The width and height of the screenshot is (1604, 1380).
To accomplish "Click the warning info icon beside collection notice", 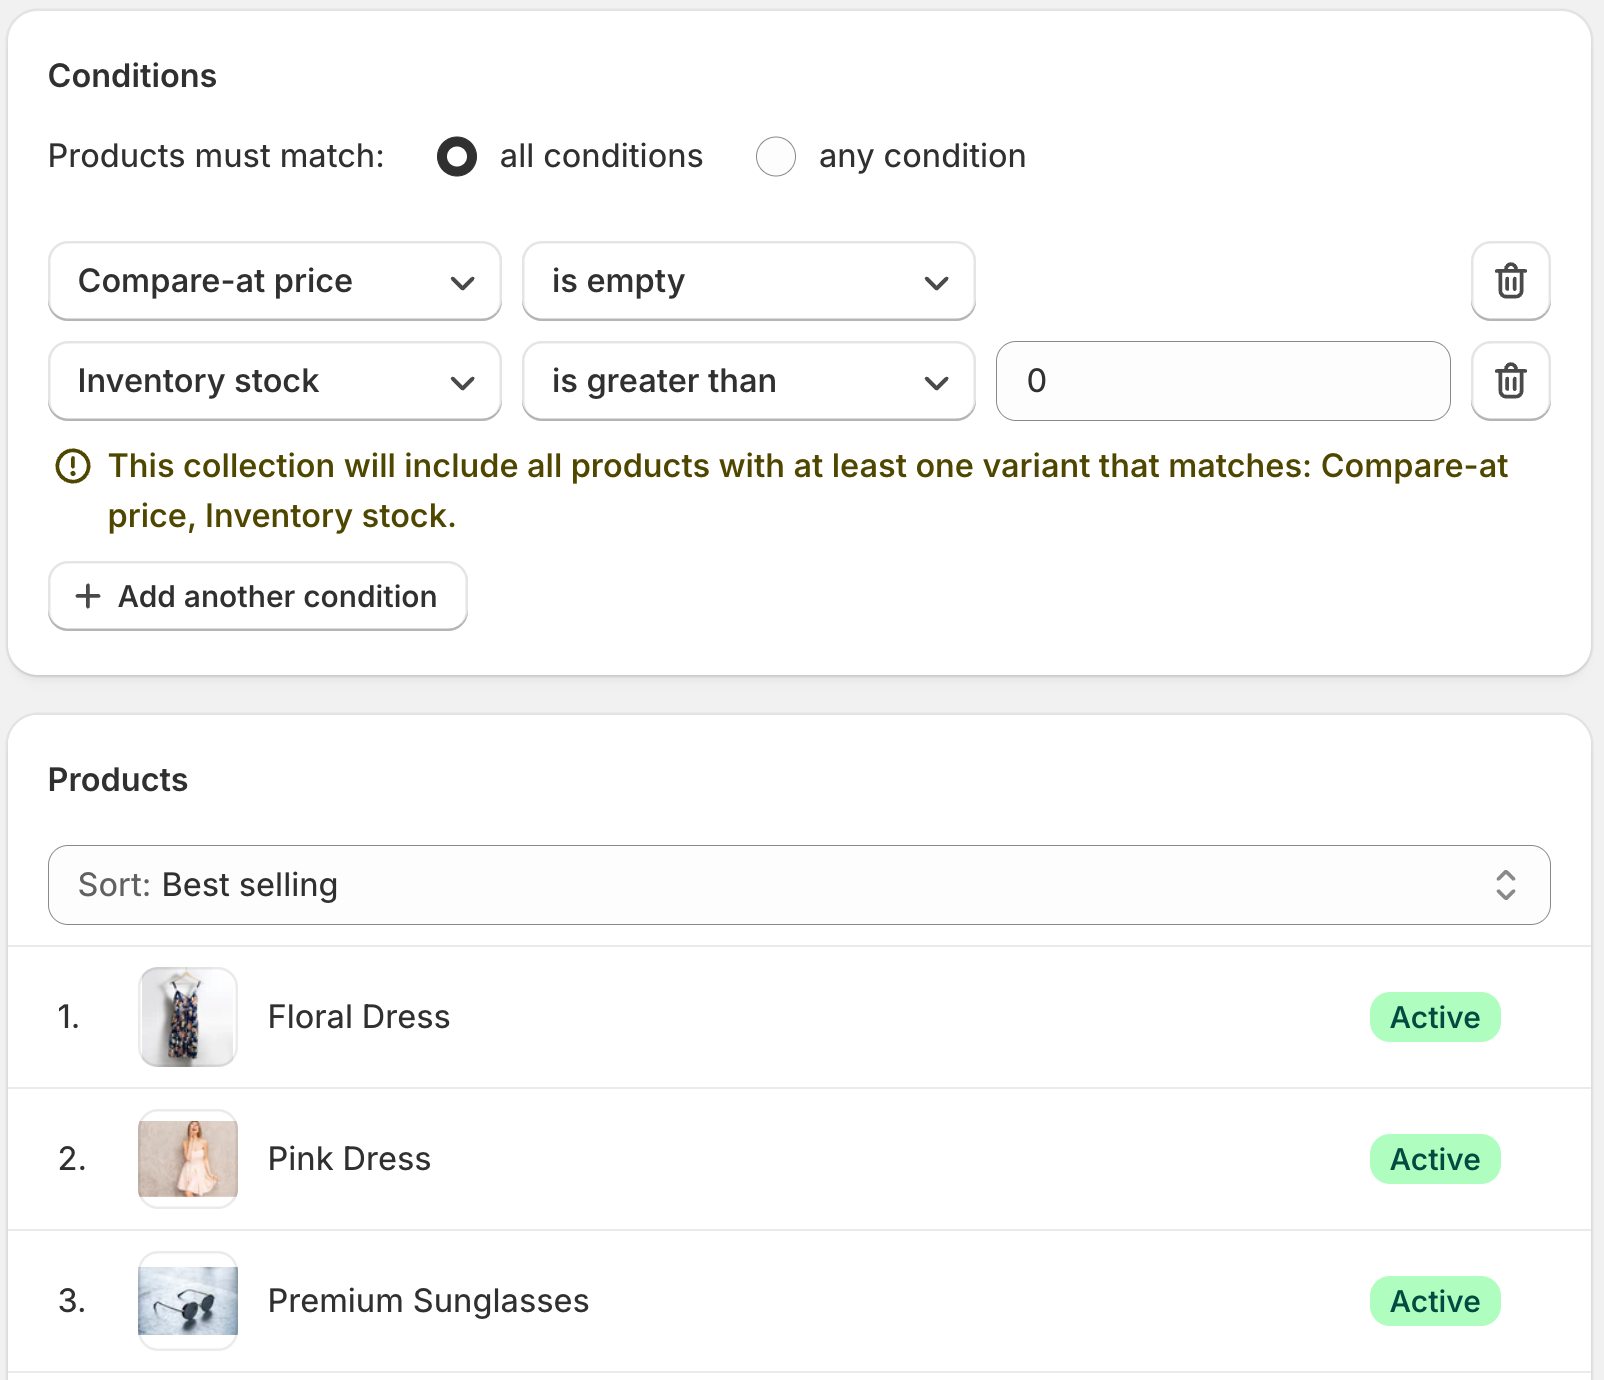I will point(73,466).
